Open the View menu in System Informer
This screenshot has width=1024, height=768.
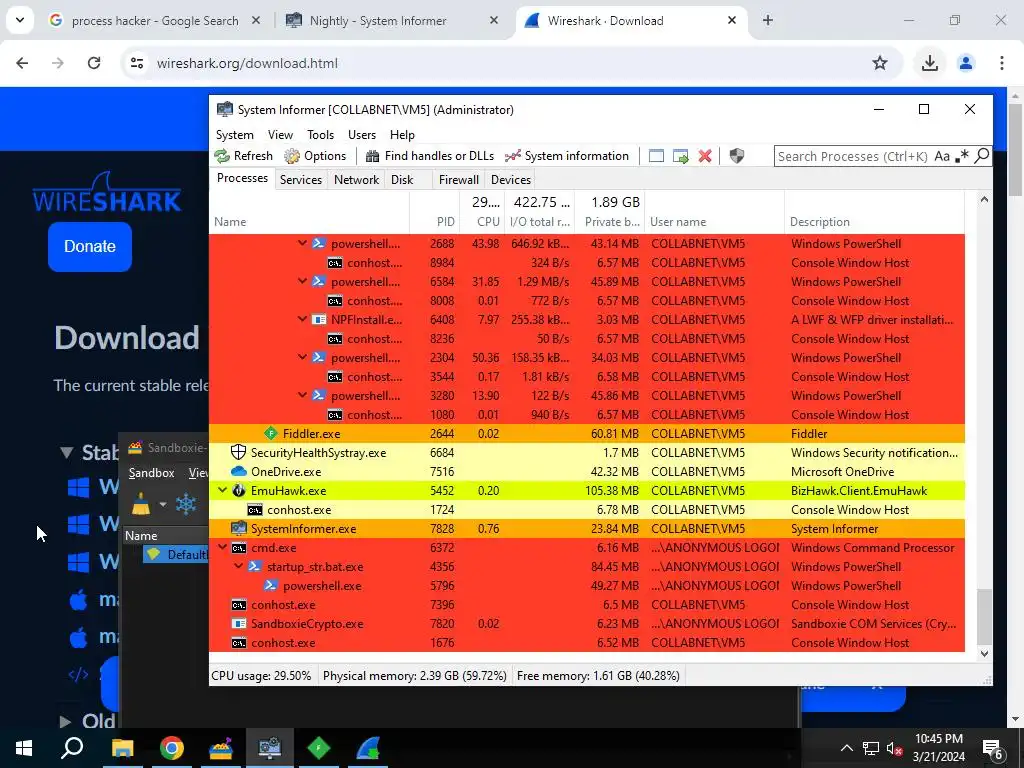280,135
